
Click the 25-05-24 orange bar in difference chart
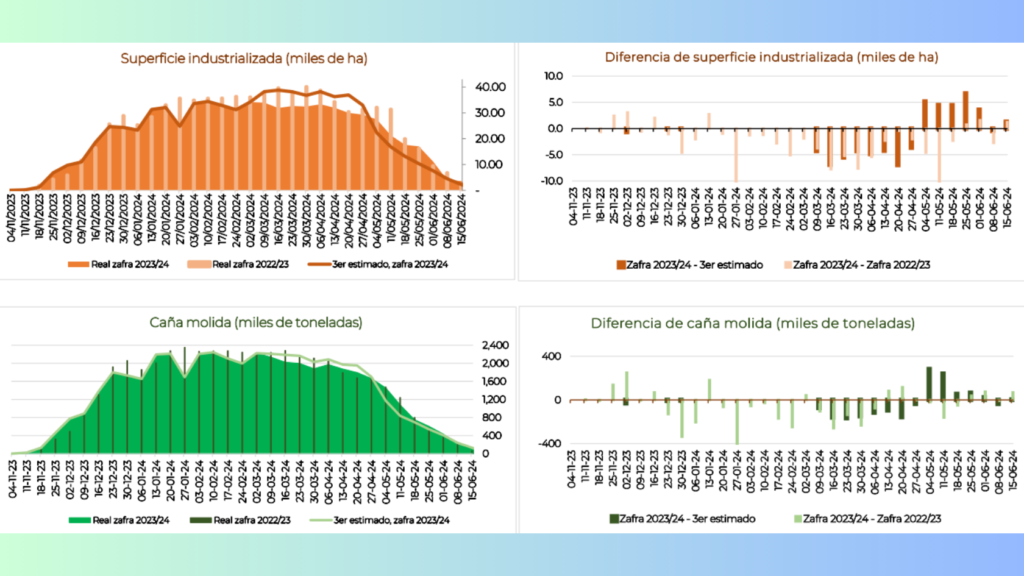click(x=966, y=110)
